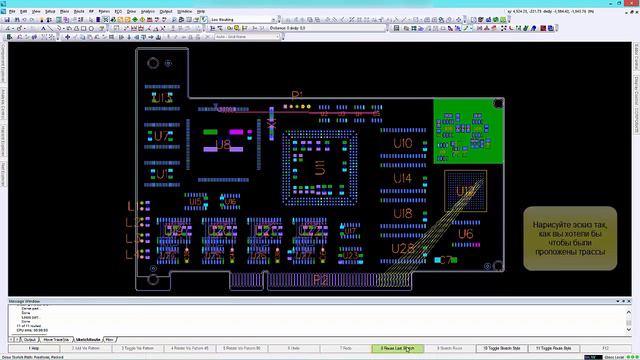Click the four-way move arrows icon
The image size is (640, 360).
67,37
